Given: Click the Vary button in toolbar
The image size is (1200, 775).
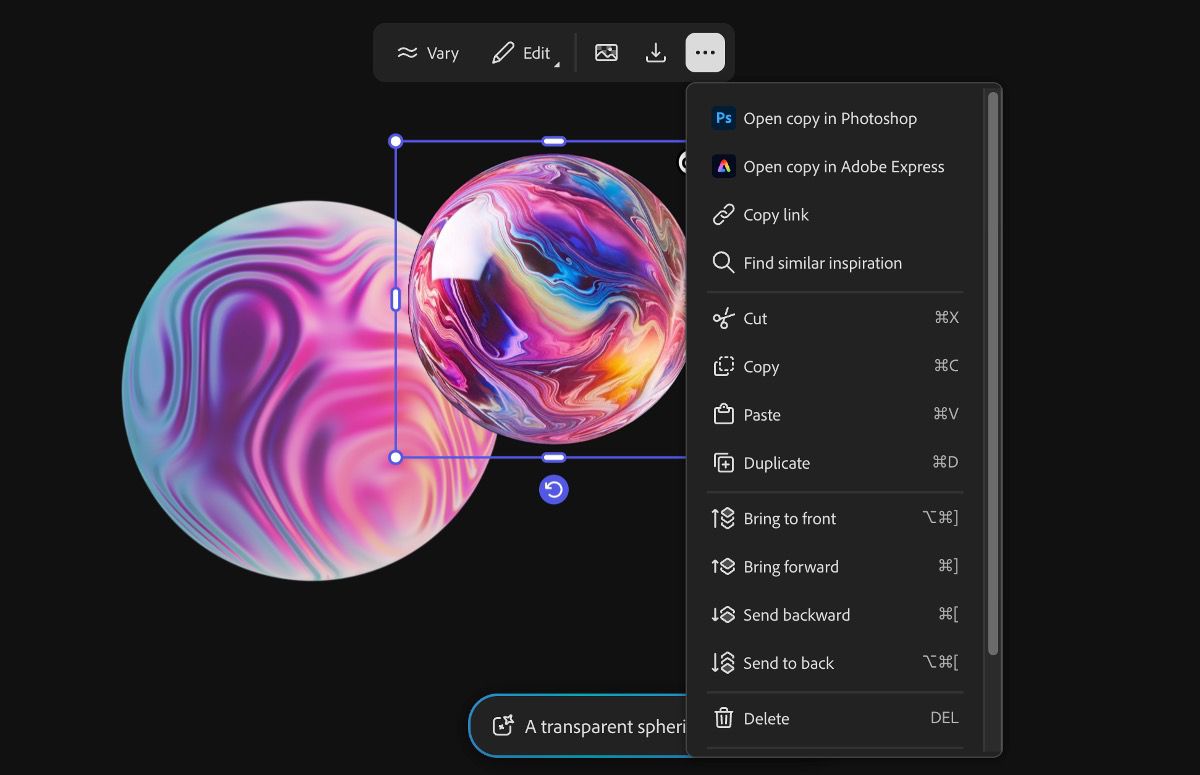Looking at the screenshot, I should pyautogui.click(x=428, y=53).
